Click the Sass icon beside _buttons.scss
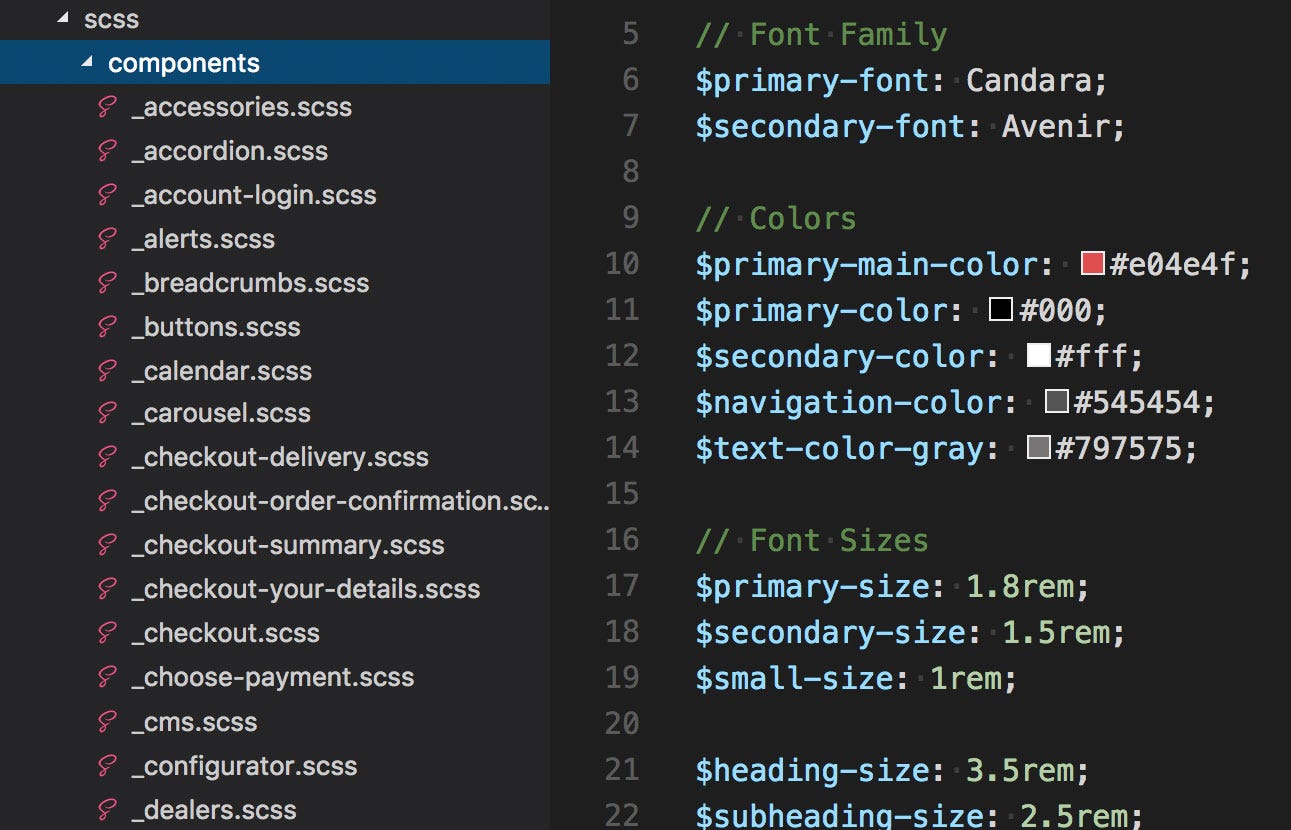 click(107, 328)
